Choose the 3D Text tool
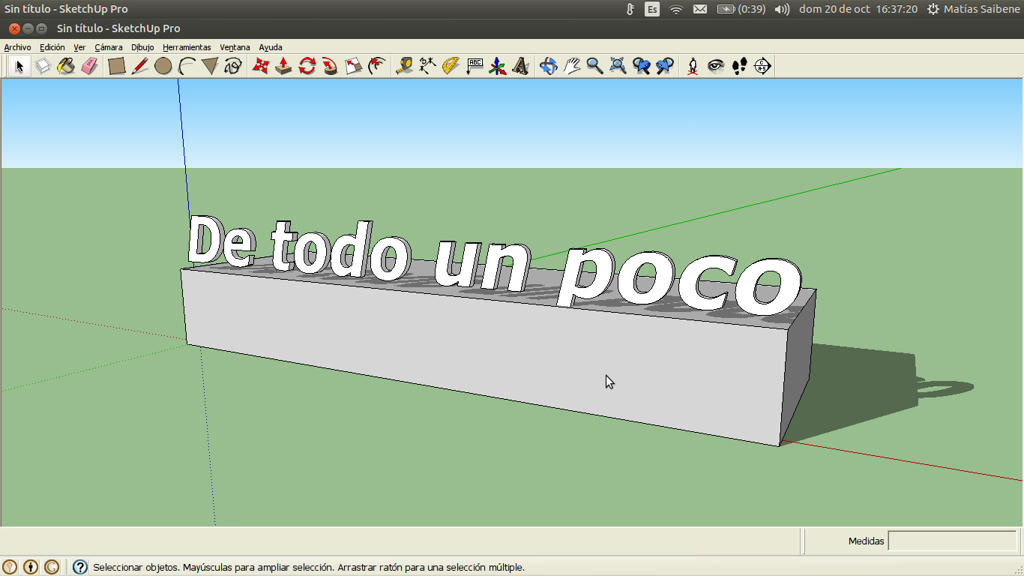This screenshot has height=576, width=1024. 520,66
